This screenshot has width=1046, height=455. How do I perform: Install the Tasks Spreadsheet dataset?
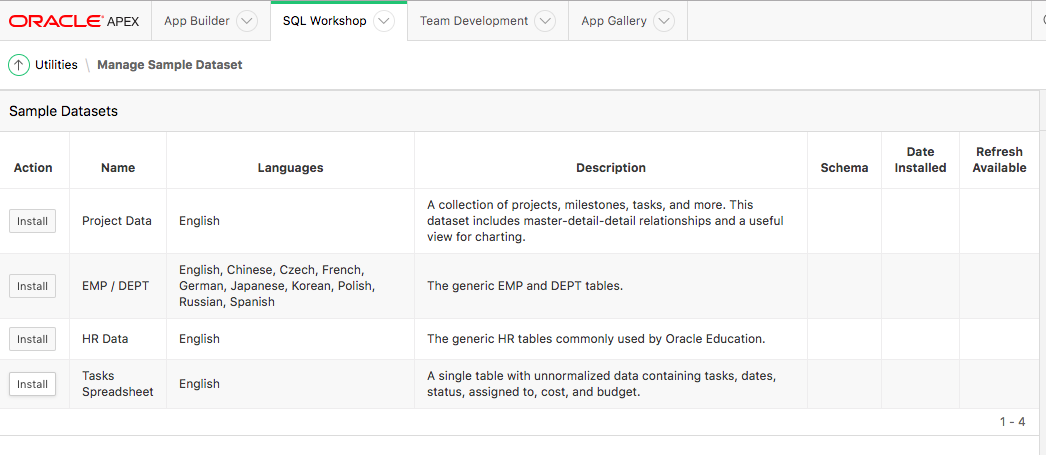pos(32,384)
